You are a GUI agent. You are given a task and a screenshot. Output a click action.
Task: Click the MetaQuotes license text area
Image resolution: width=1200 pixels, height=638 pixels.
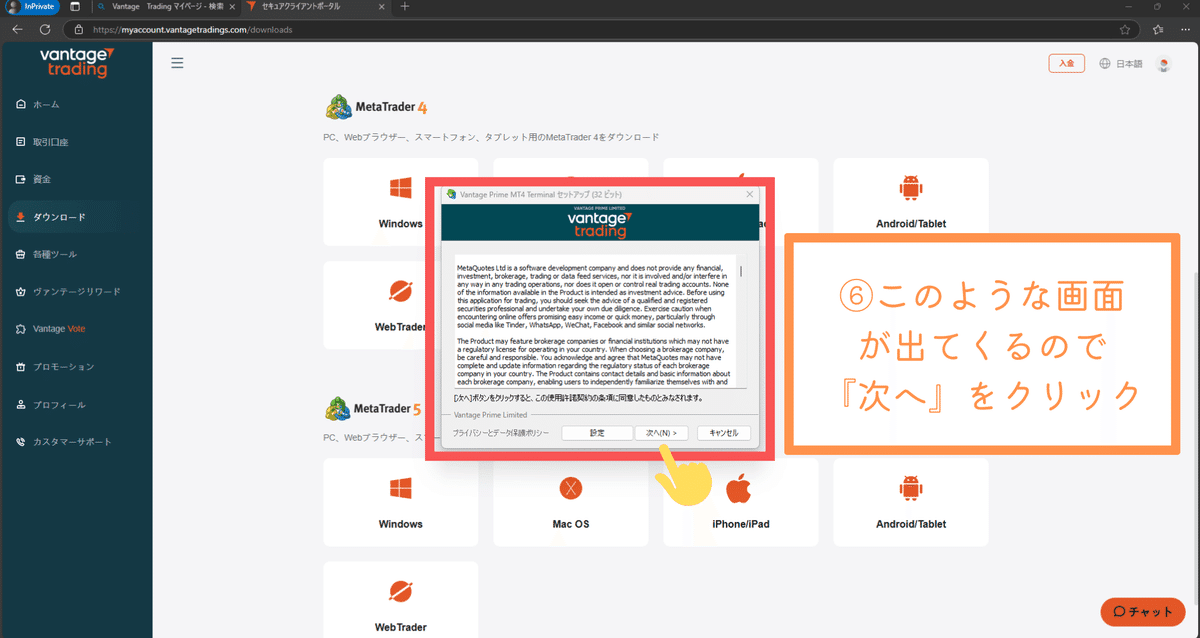point(594,321)
